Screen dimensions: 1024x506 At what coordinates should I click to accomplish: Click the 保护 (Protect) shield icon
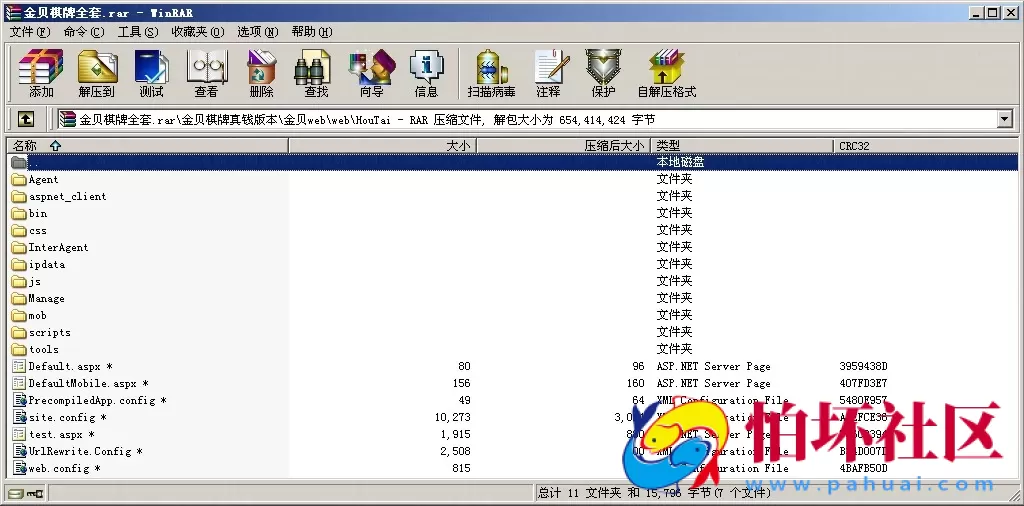click(603, 72)
